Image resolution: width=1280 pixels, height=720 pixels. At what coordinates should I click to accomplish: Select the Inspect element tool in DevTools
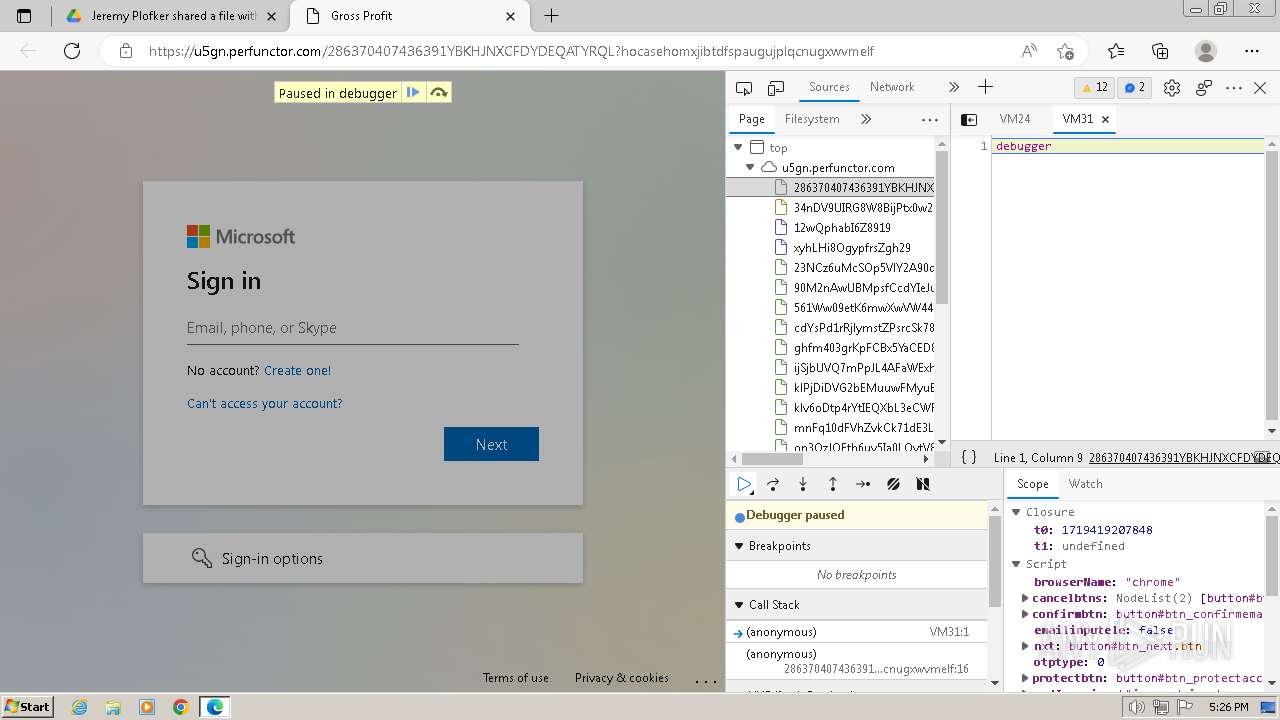743,88
